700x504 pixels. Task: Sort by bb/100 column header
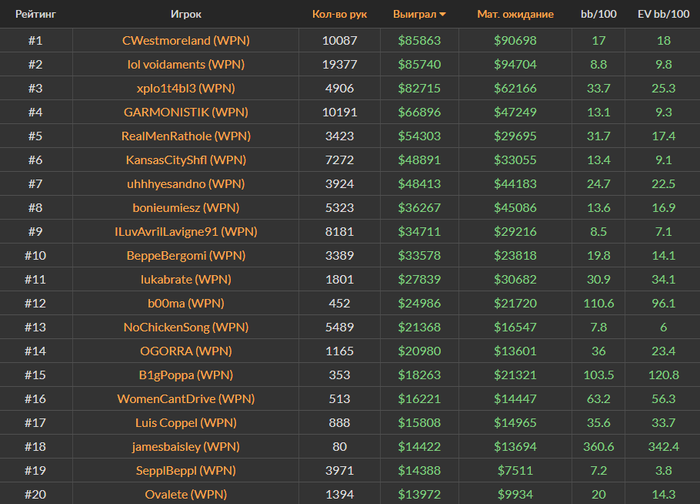[x=599, y=15]
